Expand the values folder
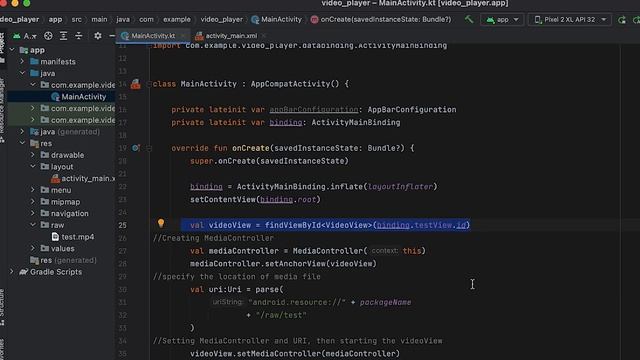 click(33, 248)
